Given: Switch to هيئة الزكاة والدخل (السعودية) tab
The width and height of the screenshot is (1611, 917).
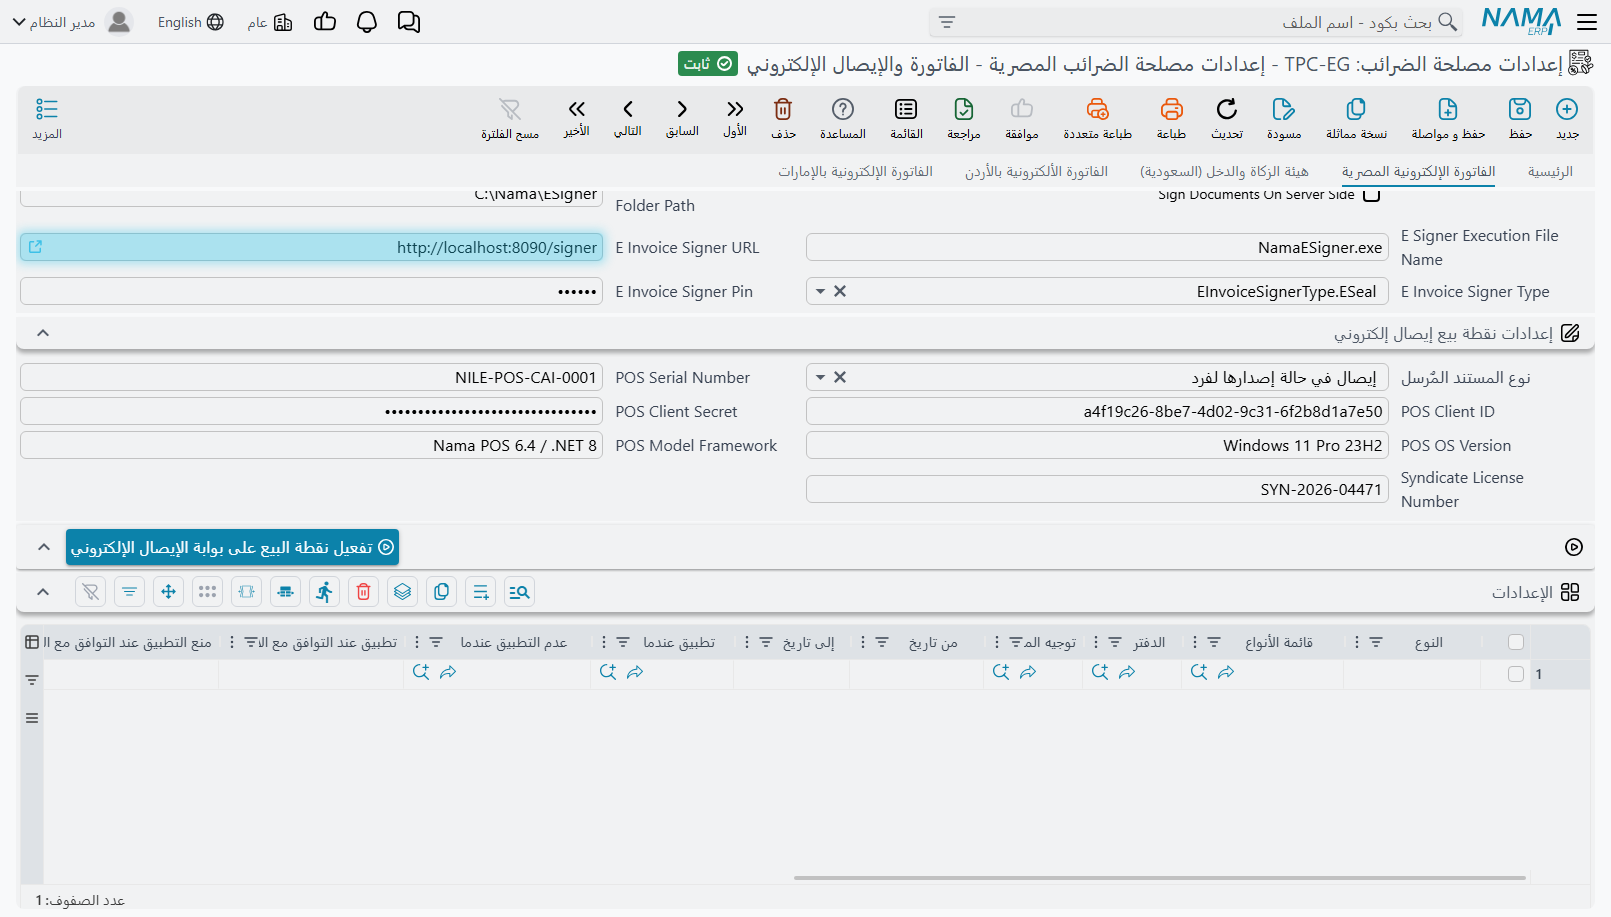Looking at the screenshot, I should point(1224,171).
